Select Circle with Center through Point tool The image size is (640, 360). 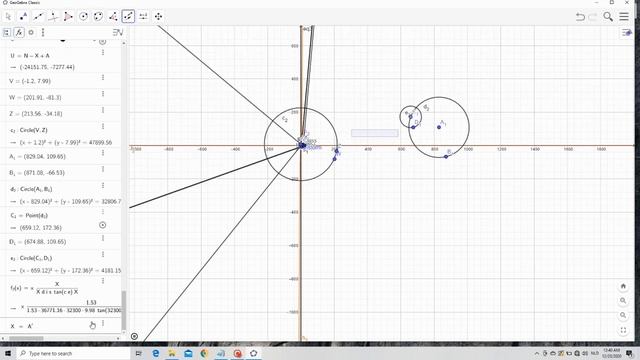click(x=83, y=17)
